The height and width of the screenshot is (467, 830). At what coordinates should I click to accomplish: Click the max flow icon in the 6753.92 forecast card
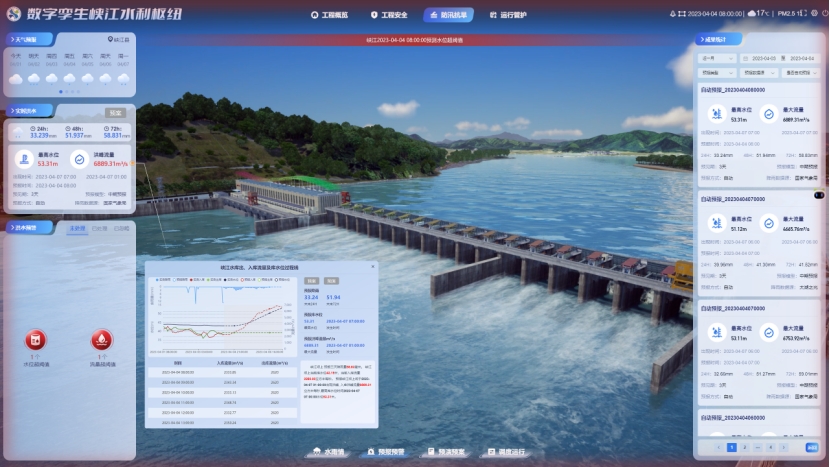click(769, 333)
